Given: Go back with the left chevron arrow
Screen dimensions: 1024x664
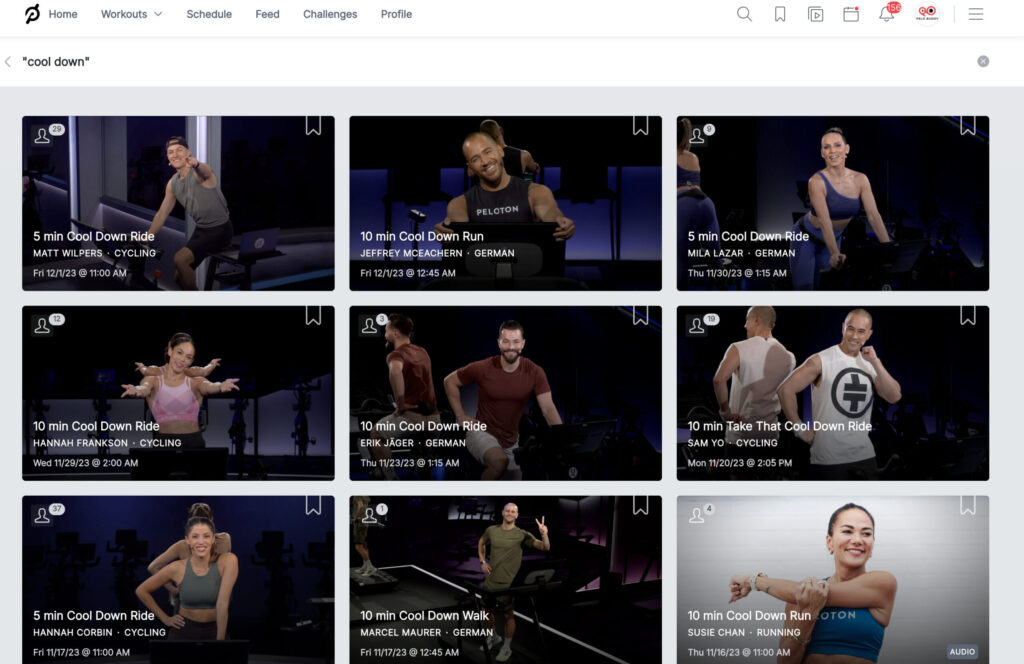Looking at the screenshot, I should [x=8, y=61].
